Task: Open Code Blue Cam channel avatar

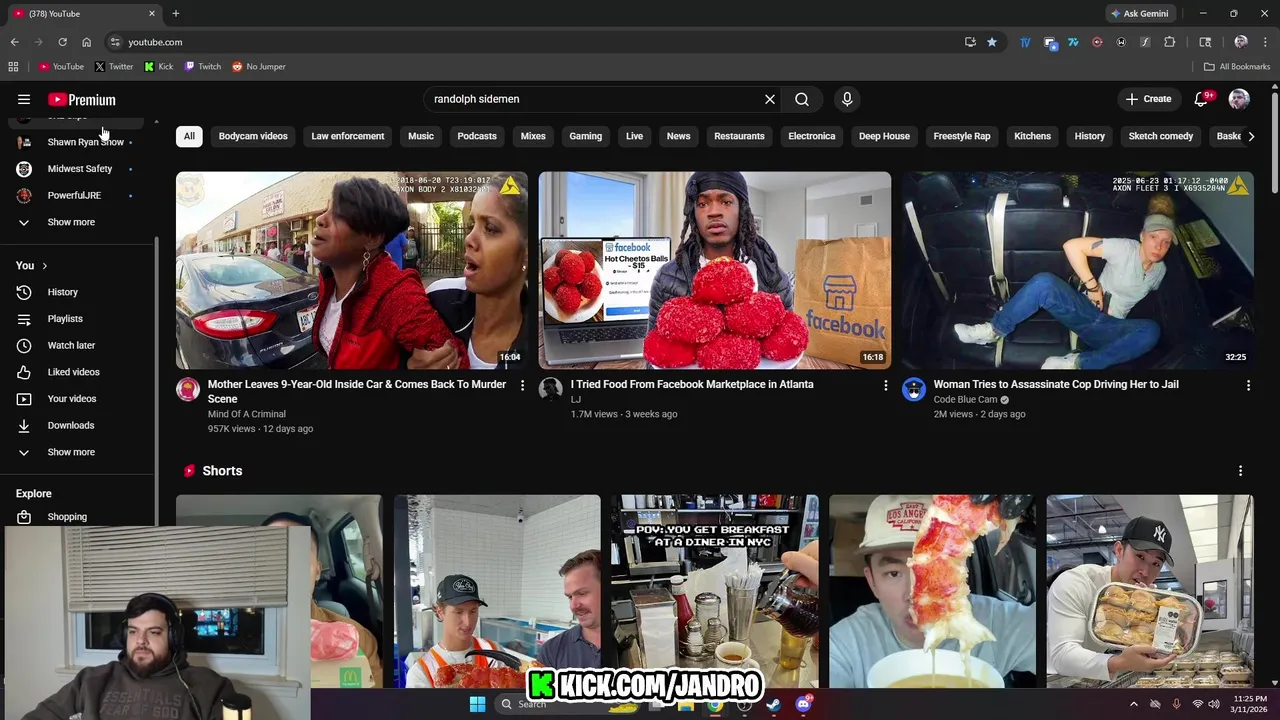Action: click(914, 389)
